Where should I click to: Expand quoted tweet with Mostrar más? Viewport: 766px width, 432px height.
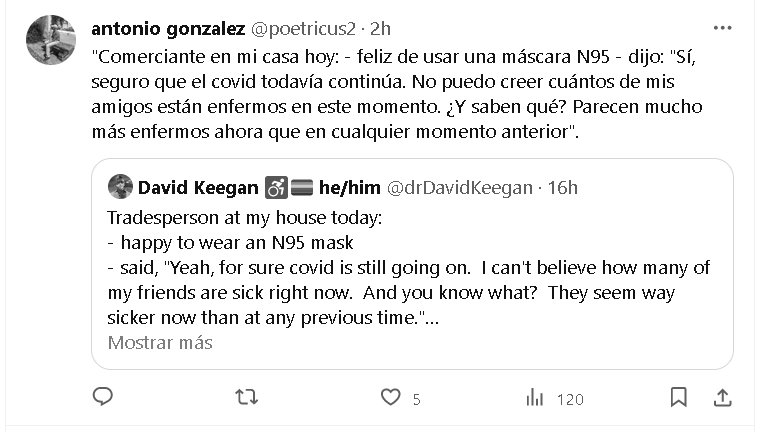pos(159,342)
